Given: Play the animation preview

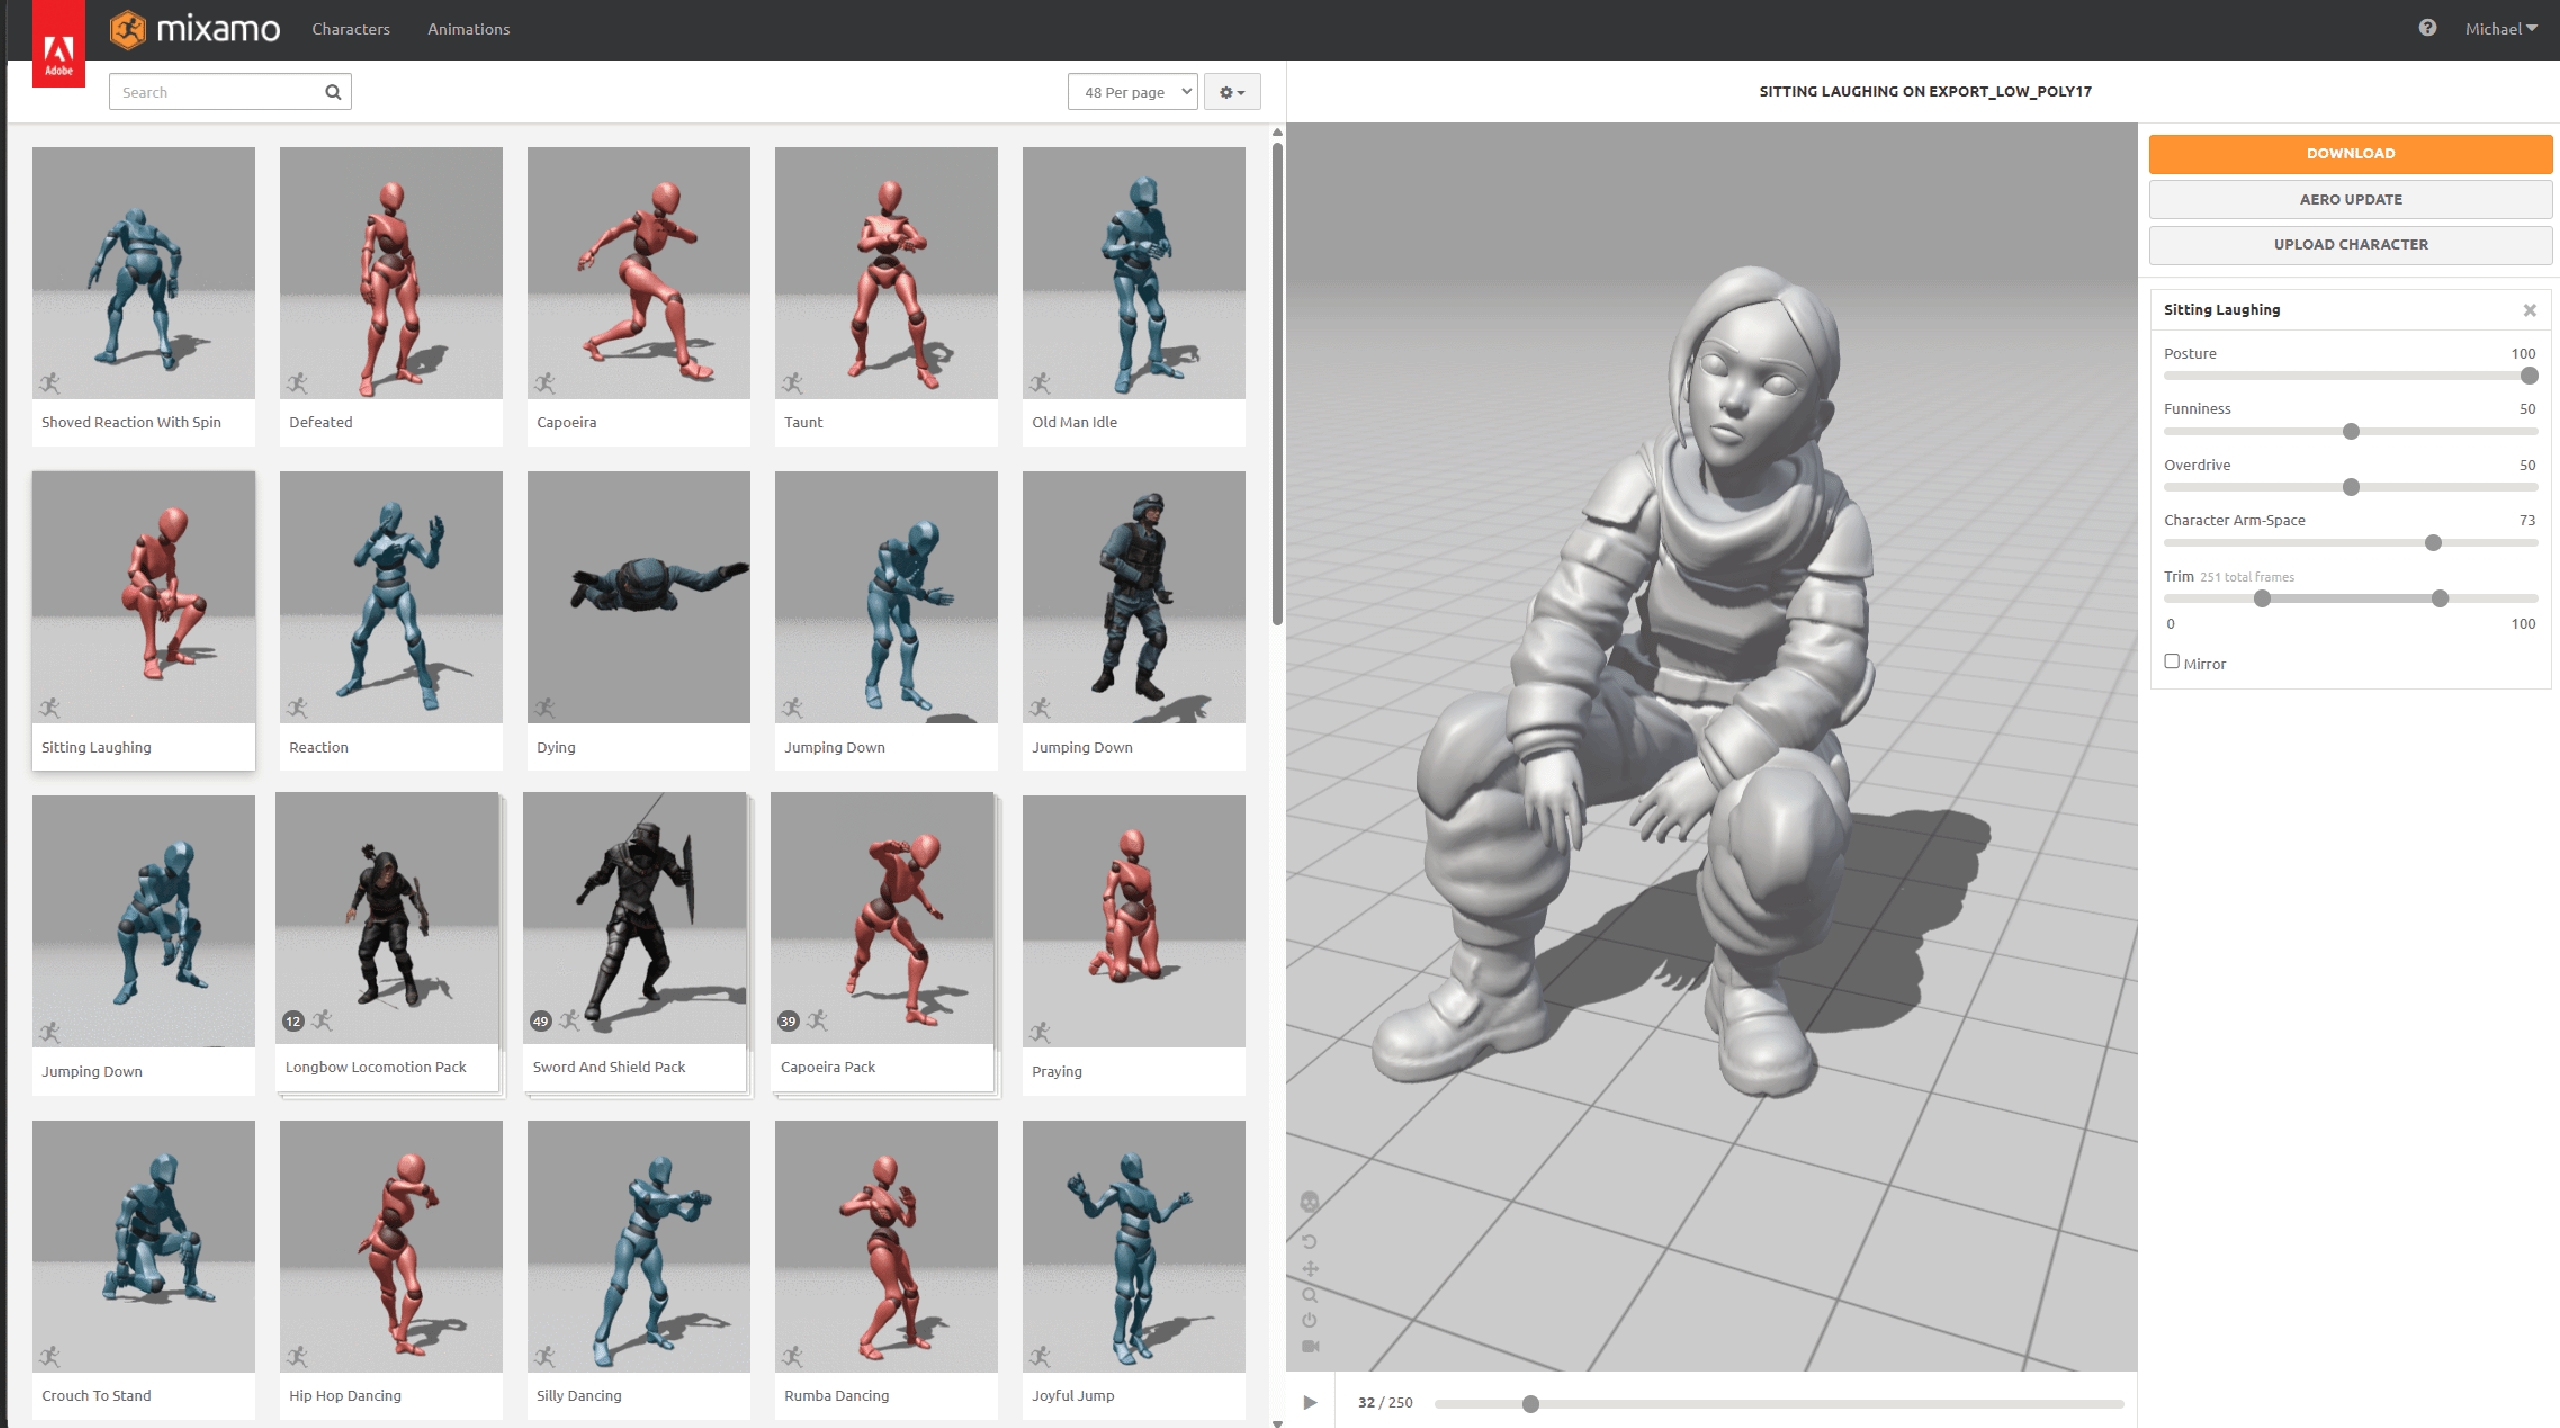Looking at the screenshot, I should coord(1310,1402).
